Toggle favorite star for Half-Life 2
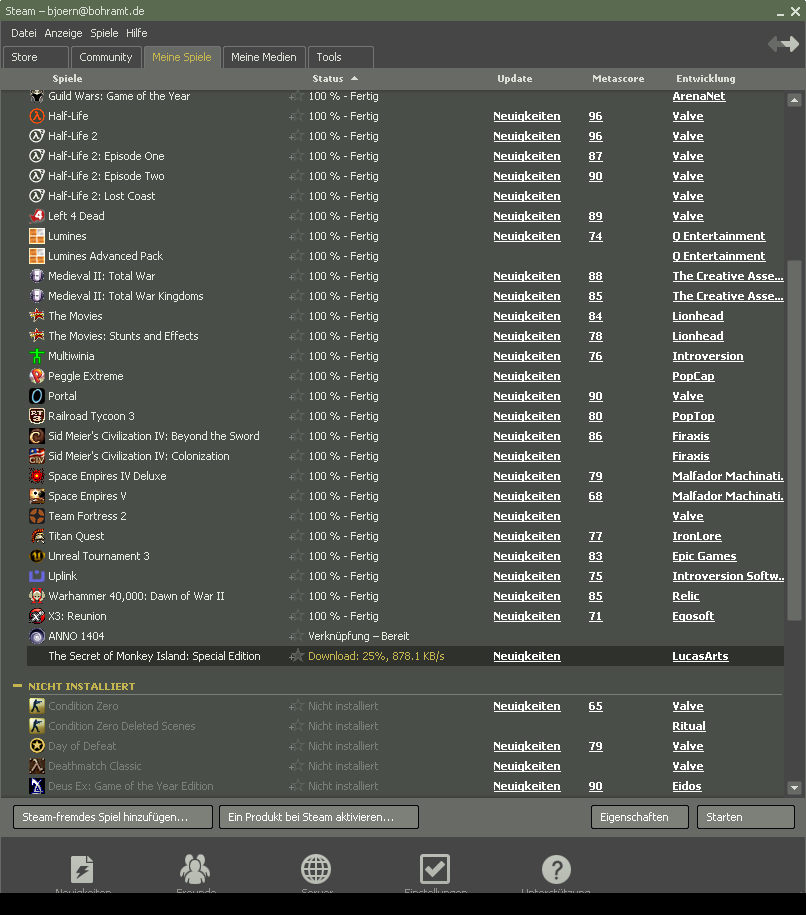806x915 pixels. (297, 136)
